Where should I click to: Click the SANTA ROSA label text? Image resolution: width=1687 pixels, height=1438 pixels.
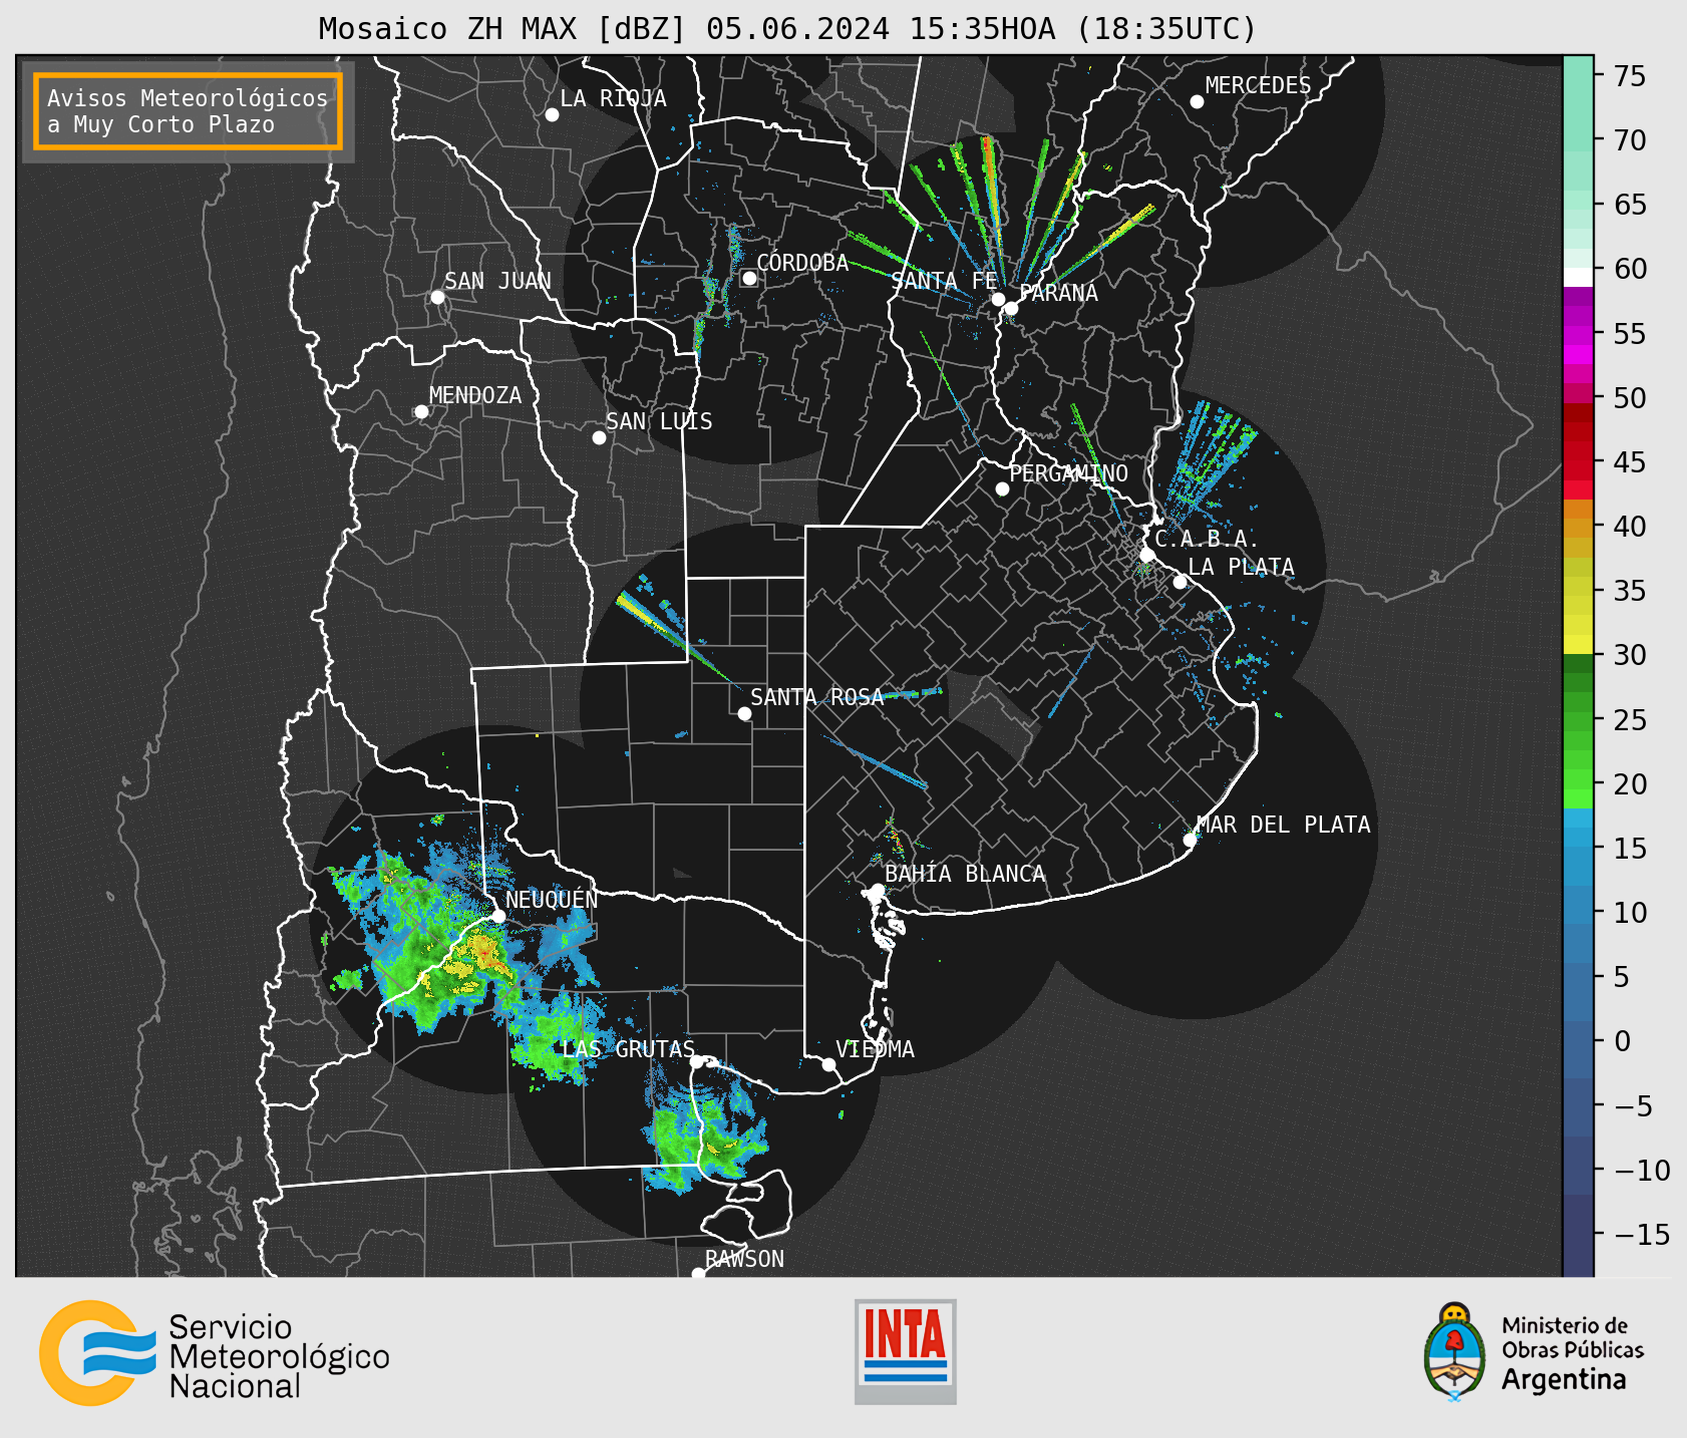pyautogui.click(x=817, y=698)
